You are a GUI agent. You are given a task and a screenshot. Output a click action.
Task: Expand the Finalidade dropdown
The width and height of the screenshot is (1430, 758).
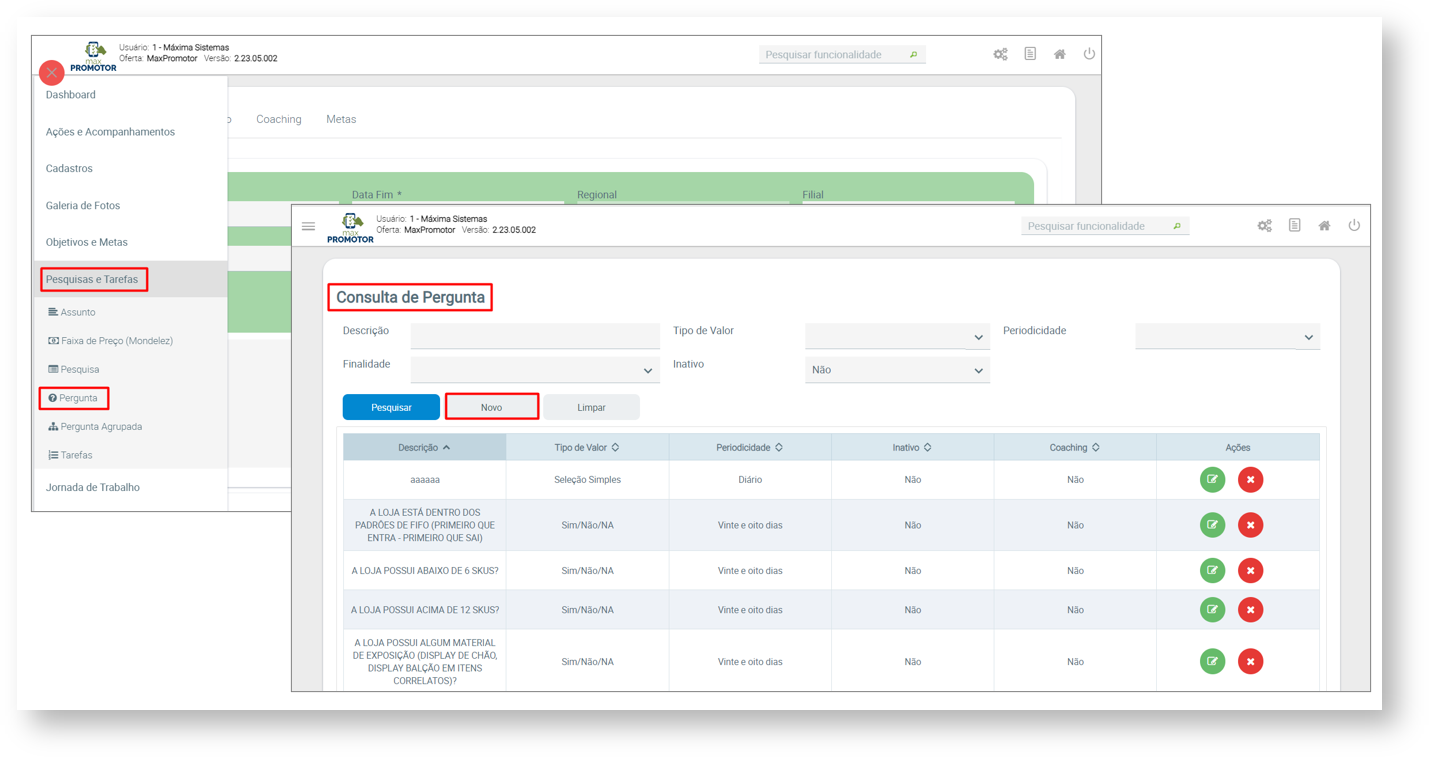(x=534, y=370)
